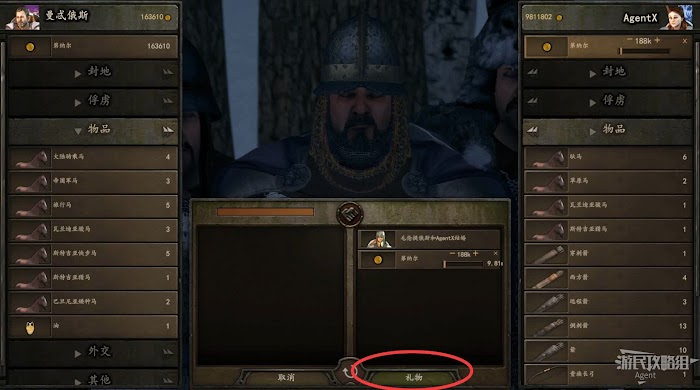
Task: Select the oil jar item 油 in left list
Action: tap(93, 326)
